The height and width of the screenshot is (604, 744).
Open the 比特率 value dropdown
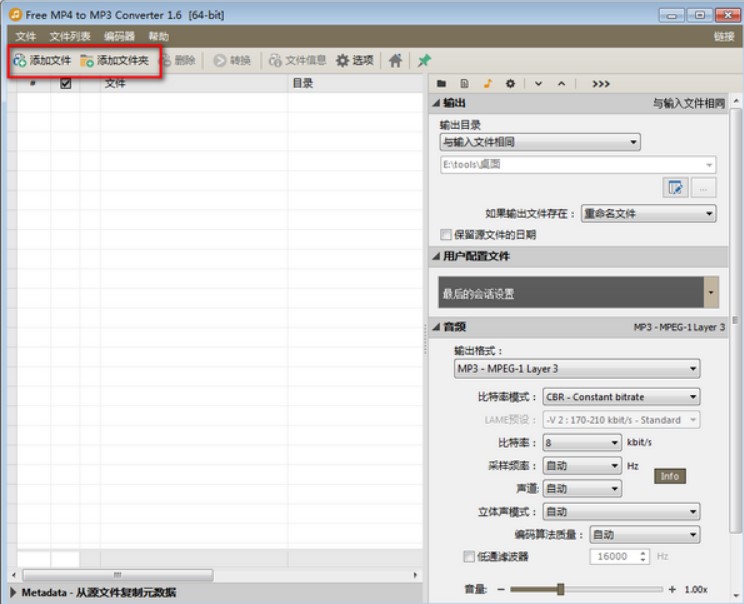pos(582,443)
